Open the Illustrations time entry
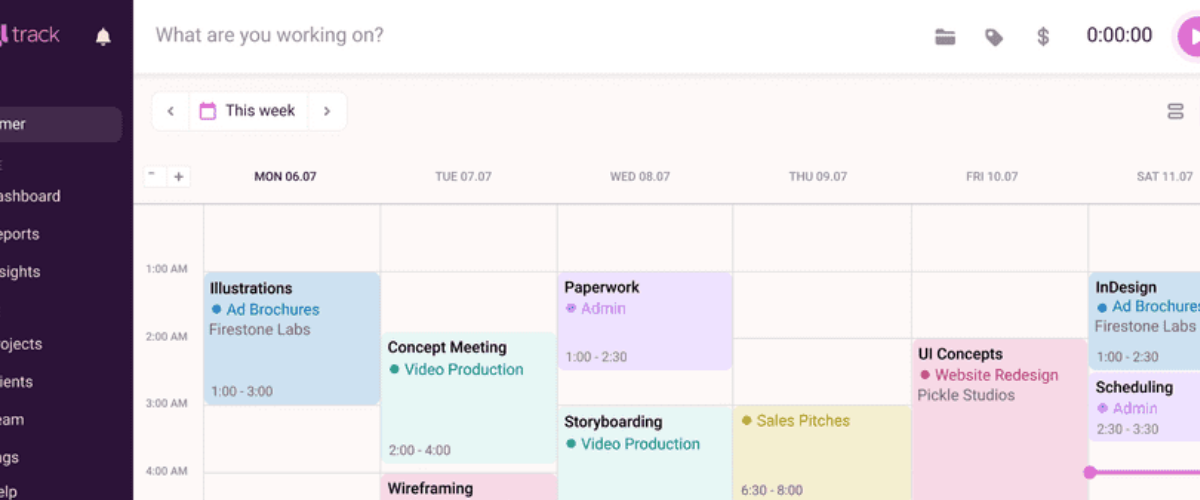The image size is (1200, 500). pos(292,338)
